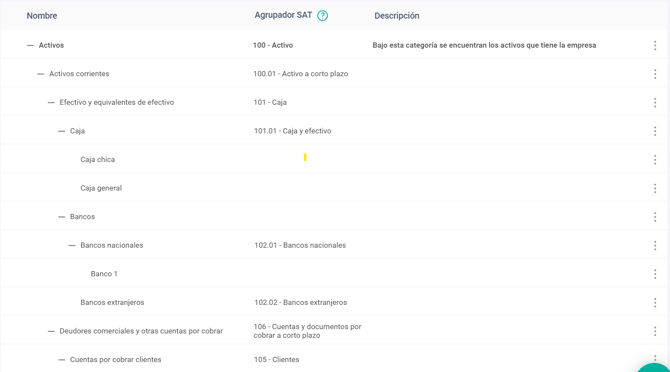670x372 pixels.
Task: Select Cuentas por cobrar clientes name
Action: coord(115,360)
